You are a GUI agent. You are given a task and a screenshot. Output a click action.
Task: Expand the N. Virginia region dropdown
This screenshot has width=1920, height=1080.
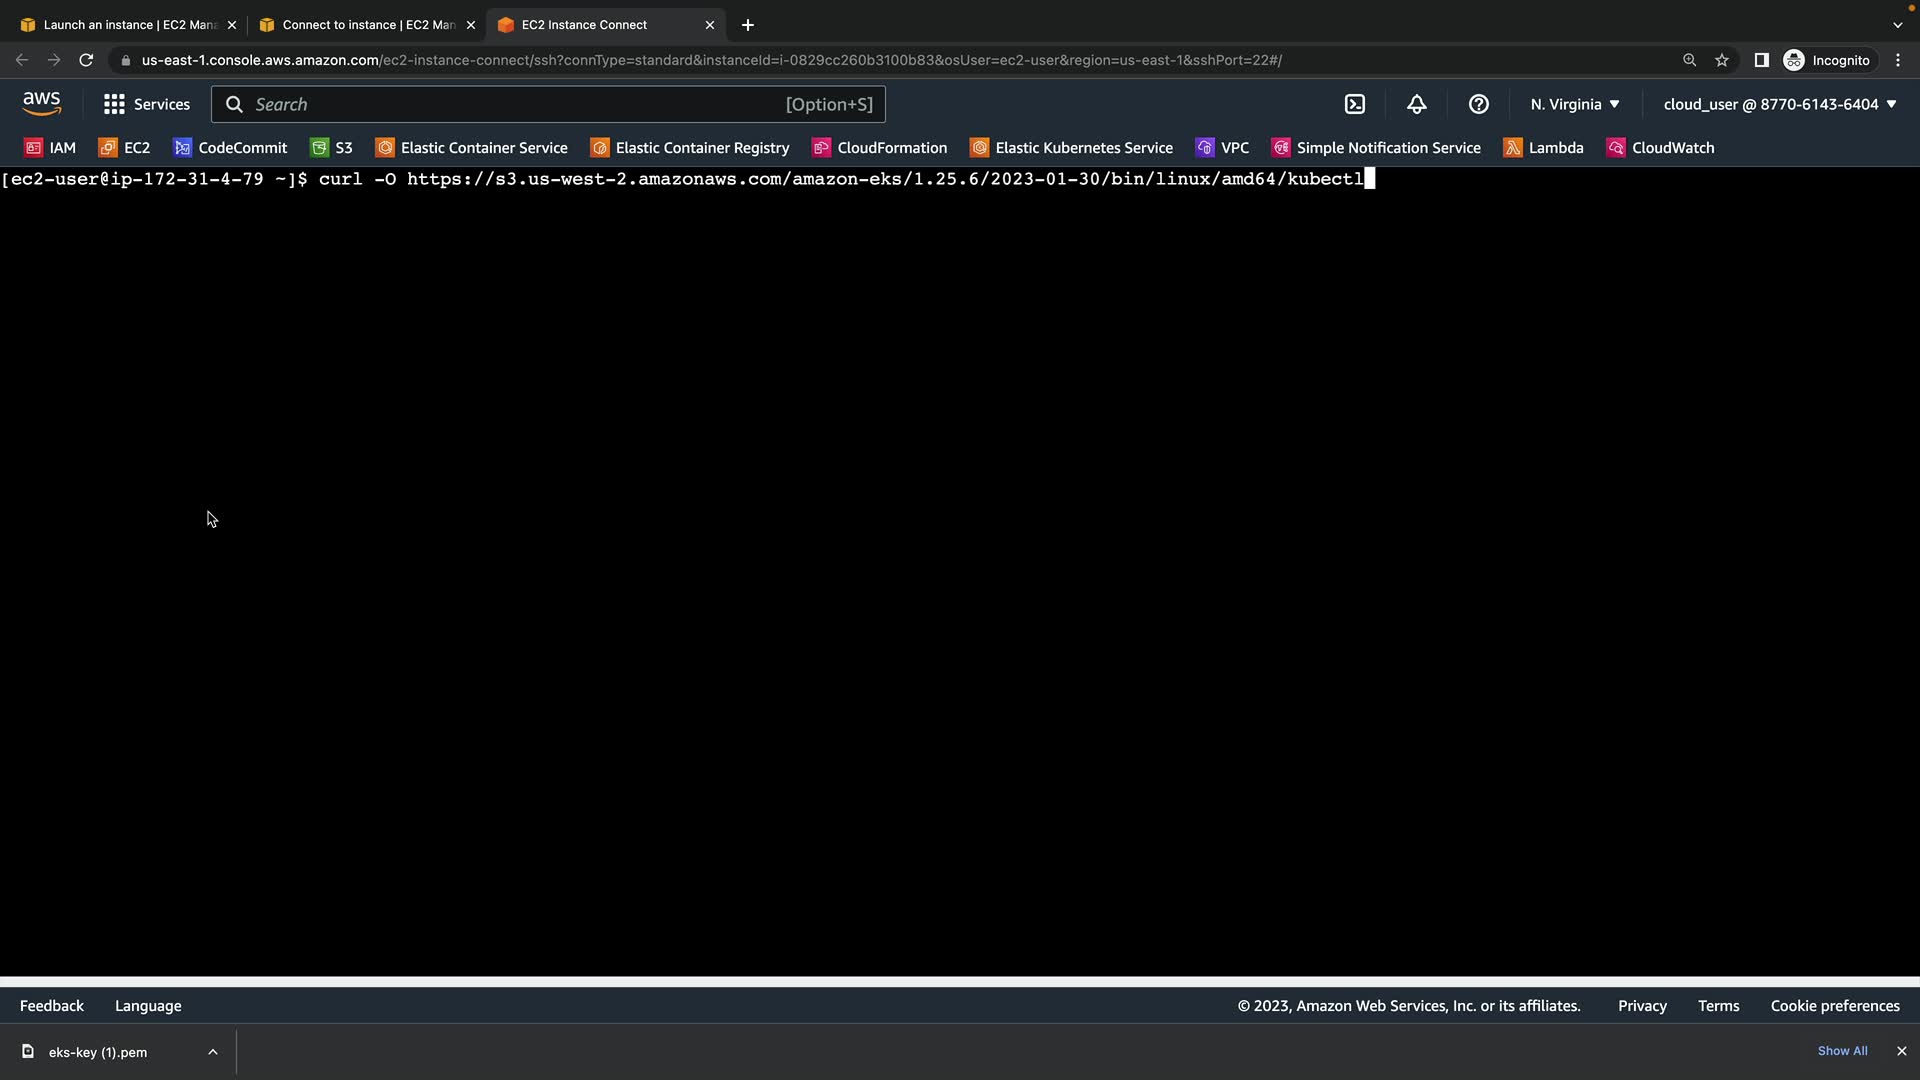coord(1574,104)
